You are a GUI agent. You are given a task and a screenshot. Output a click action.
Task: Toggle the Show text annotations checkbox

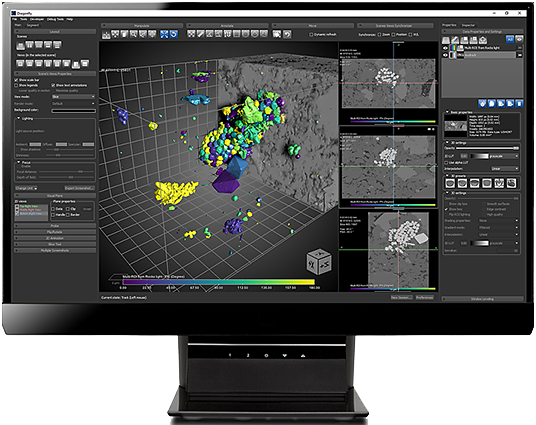coord(53,85)
